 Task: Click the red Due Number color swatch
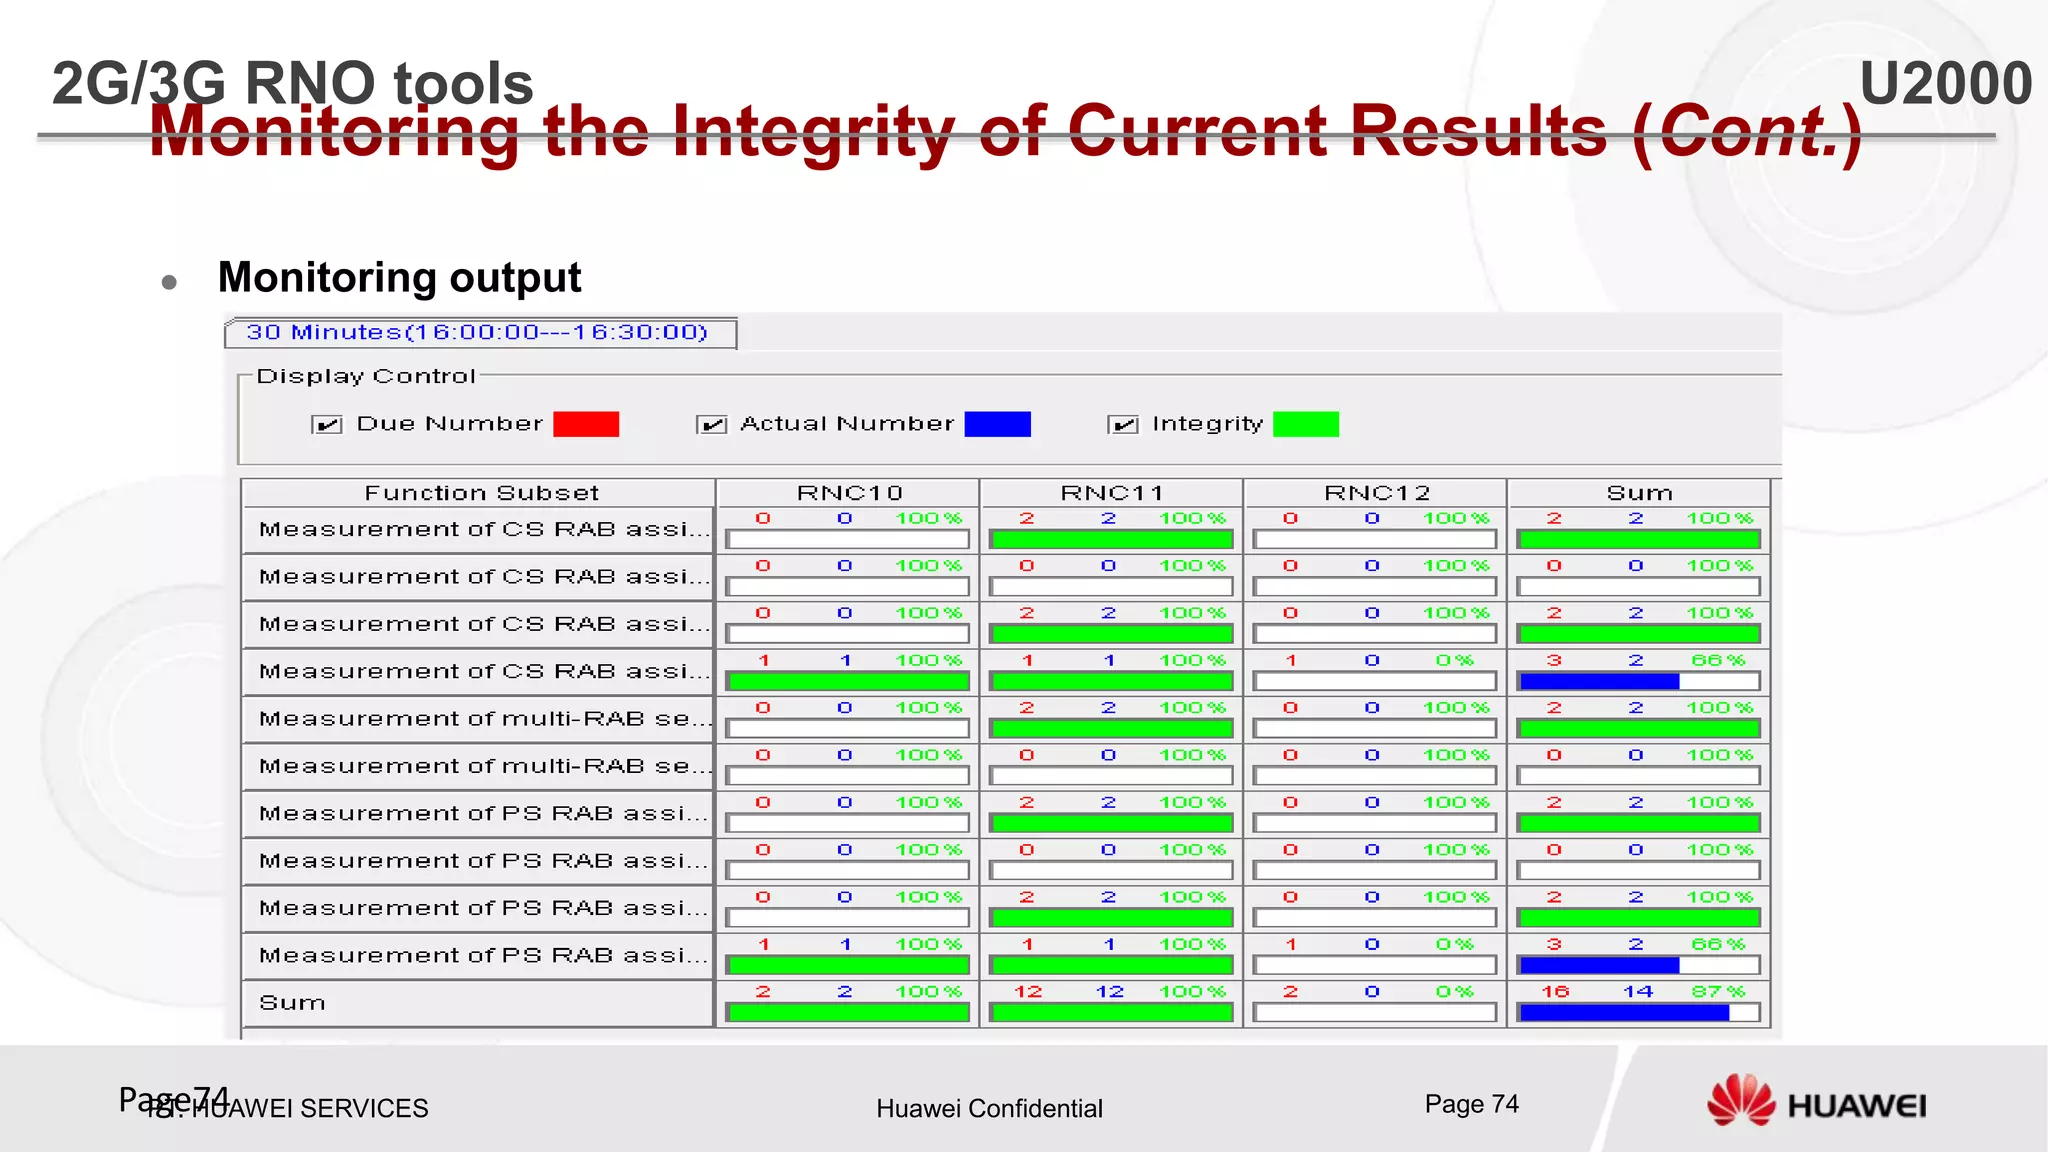pos(586,424)
